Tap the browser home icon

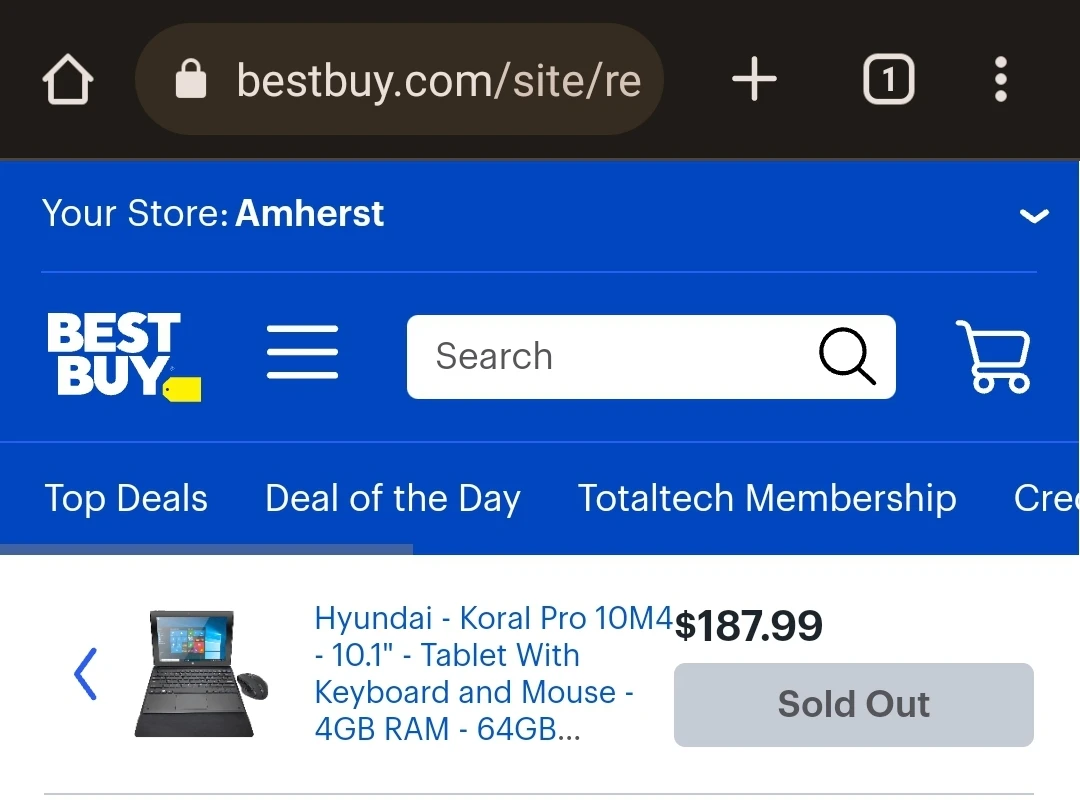click(68, 79)
